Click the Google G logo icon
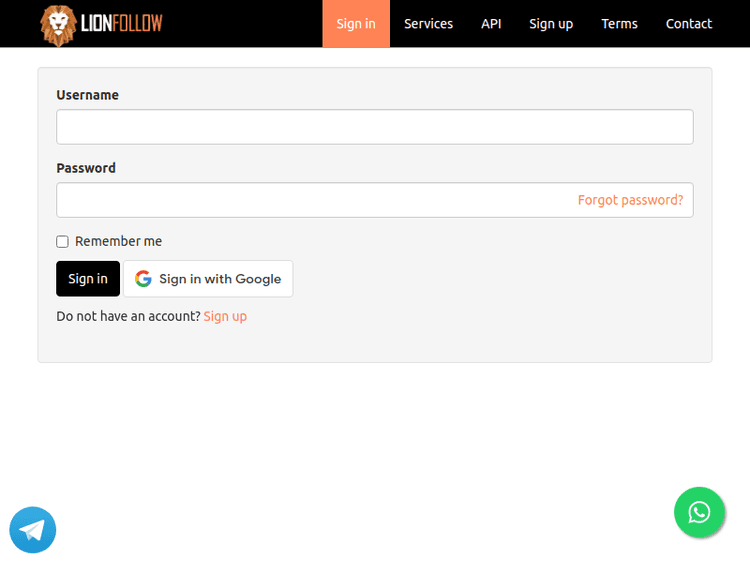750x563 pixels. tap(143, 279)
